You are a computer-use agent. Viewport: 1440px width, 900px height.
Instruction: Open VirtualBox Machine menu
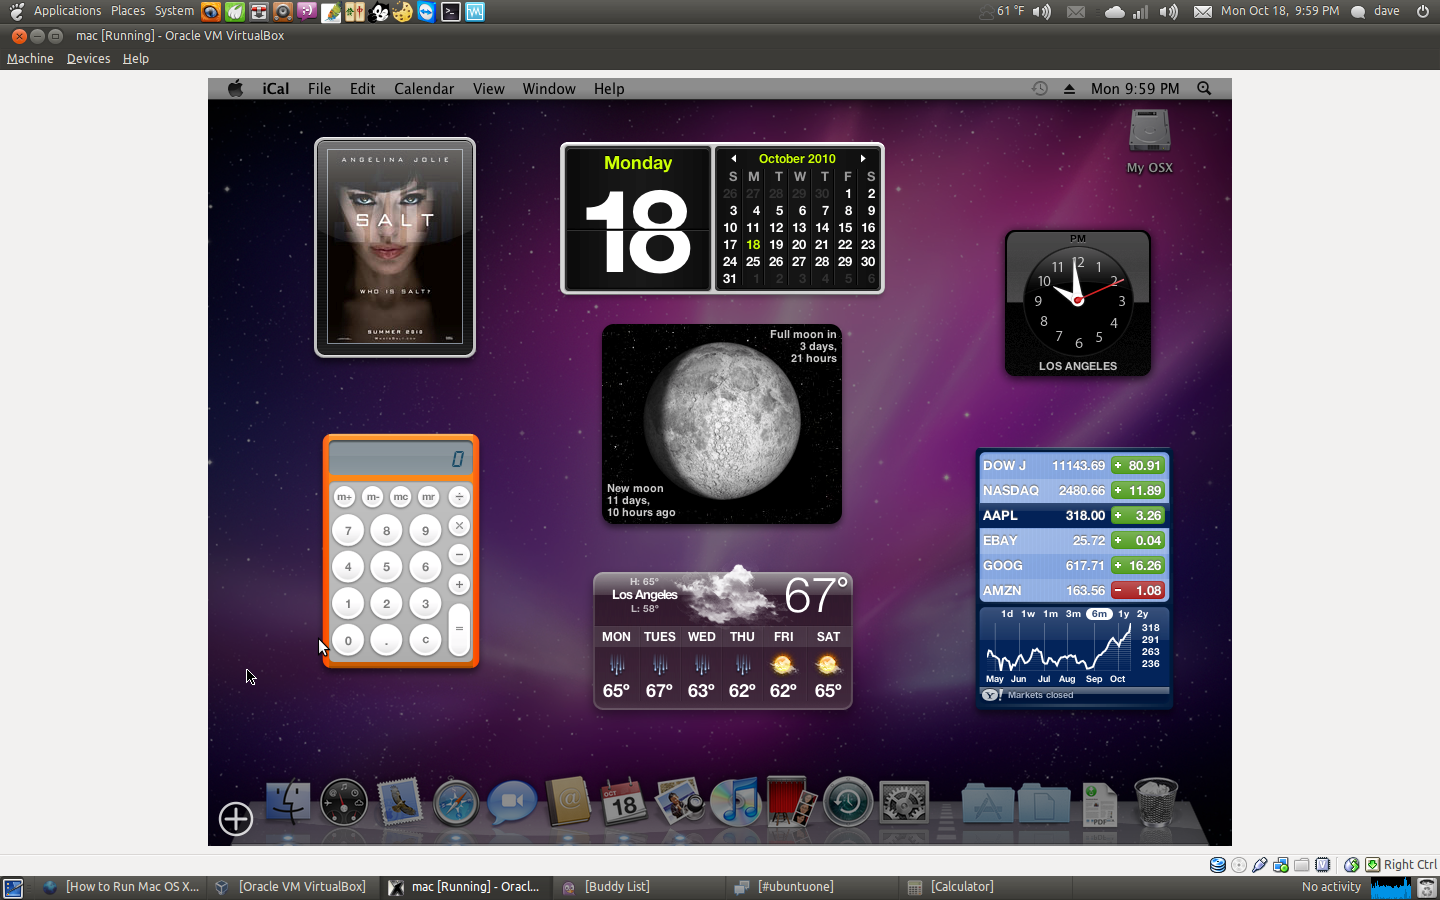point(30,58)
